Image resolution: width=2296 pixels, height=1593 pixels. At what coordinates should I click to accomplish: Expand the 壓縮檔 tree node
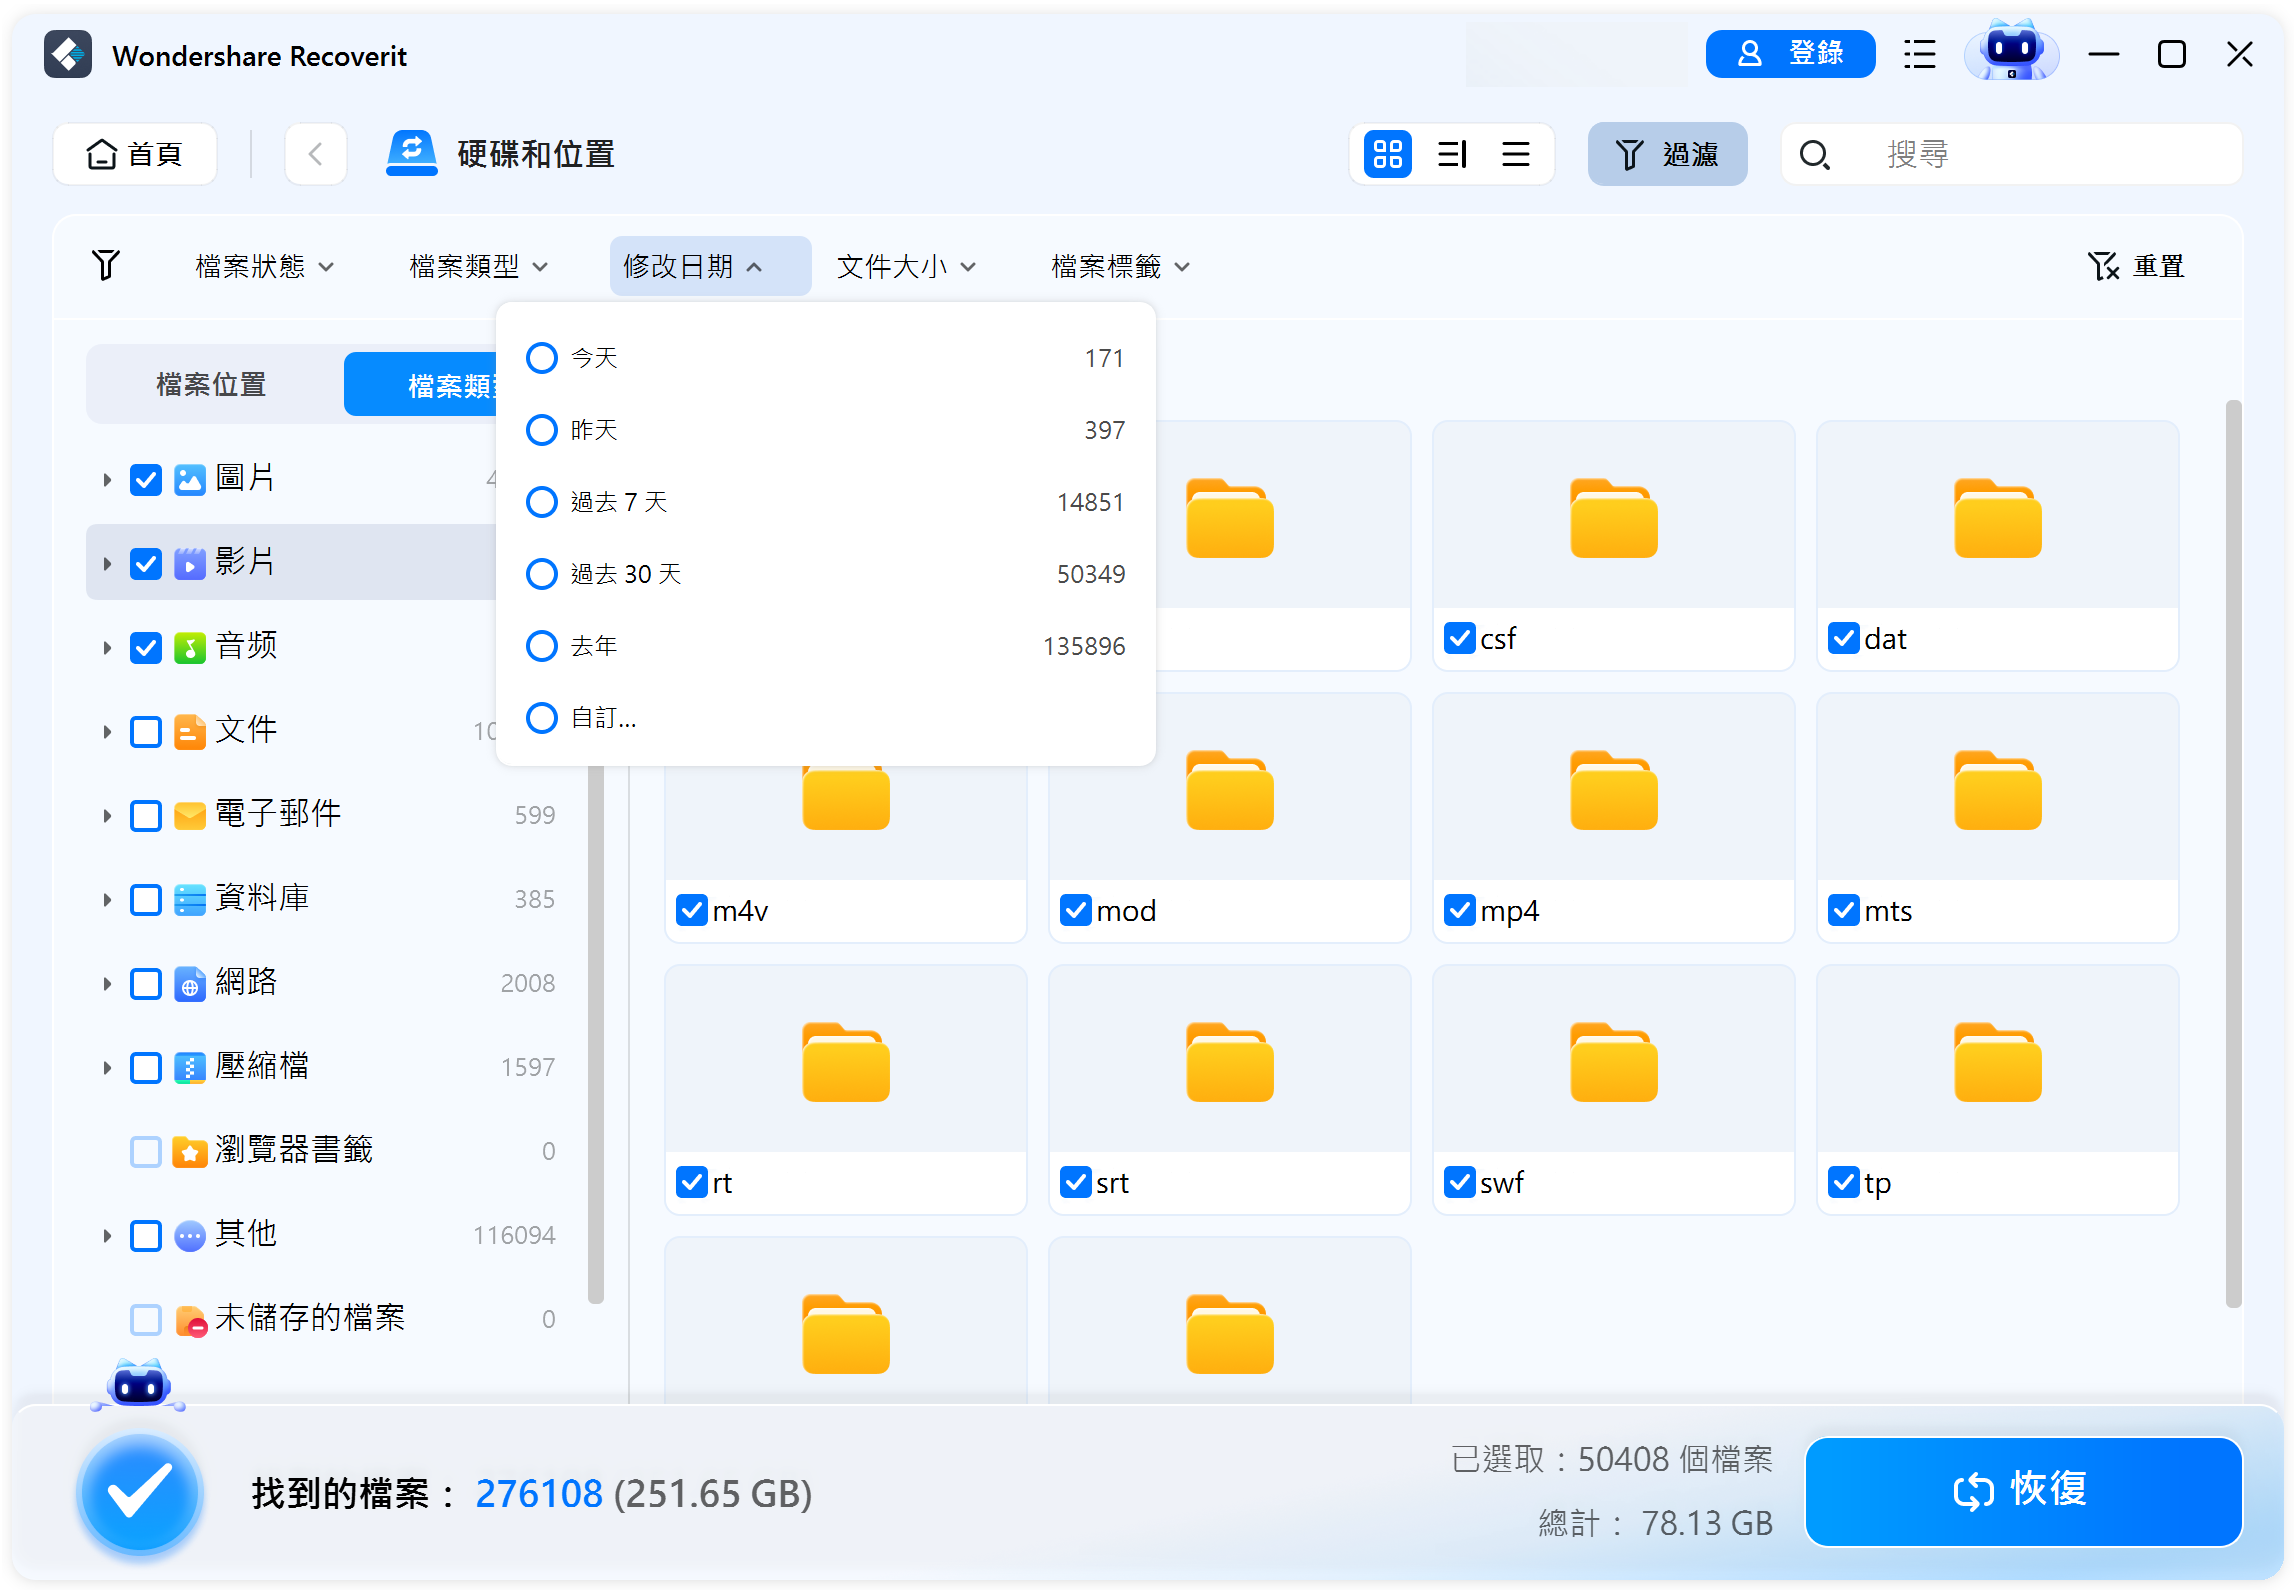pyautogui.click(x=106, y=1068)
